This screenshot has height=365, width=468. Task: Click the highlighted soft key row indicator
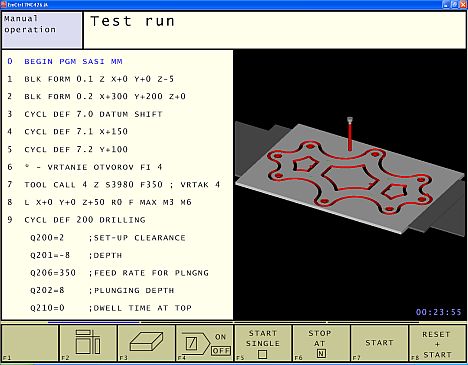pos(94,322)
